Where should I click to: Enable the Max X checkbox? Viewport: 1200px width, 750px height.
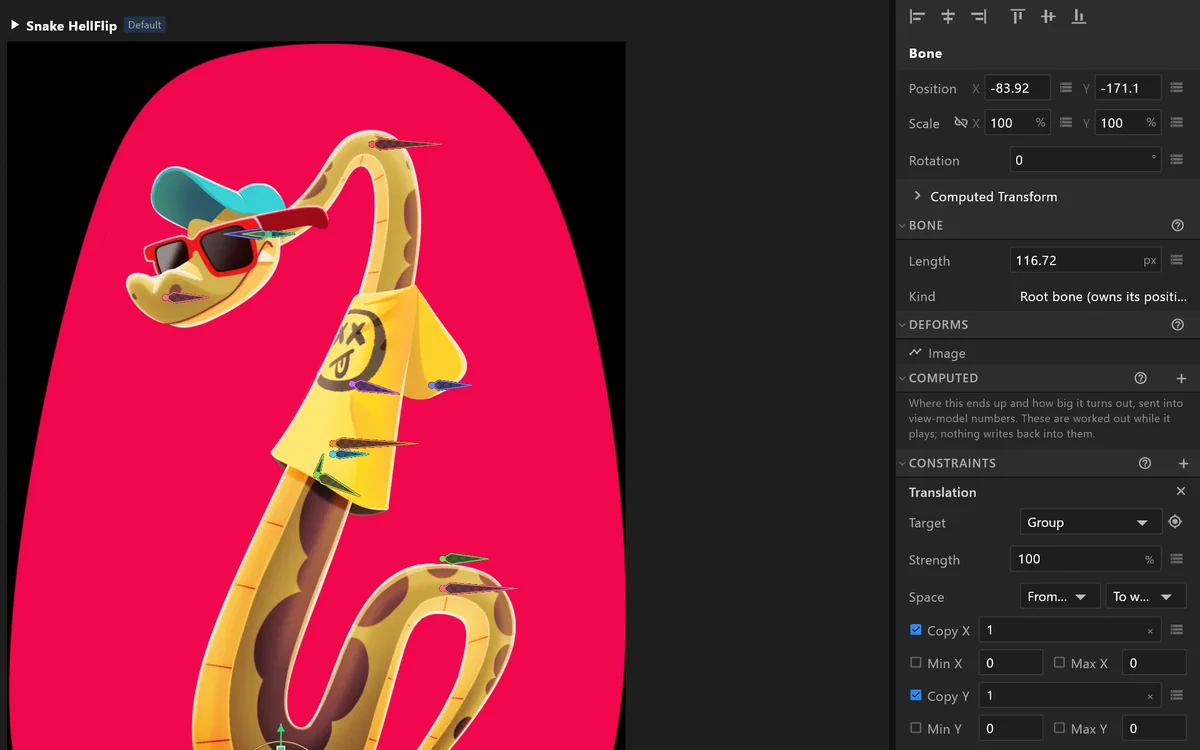click(x=1059, y=663)
